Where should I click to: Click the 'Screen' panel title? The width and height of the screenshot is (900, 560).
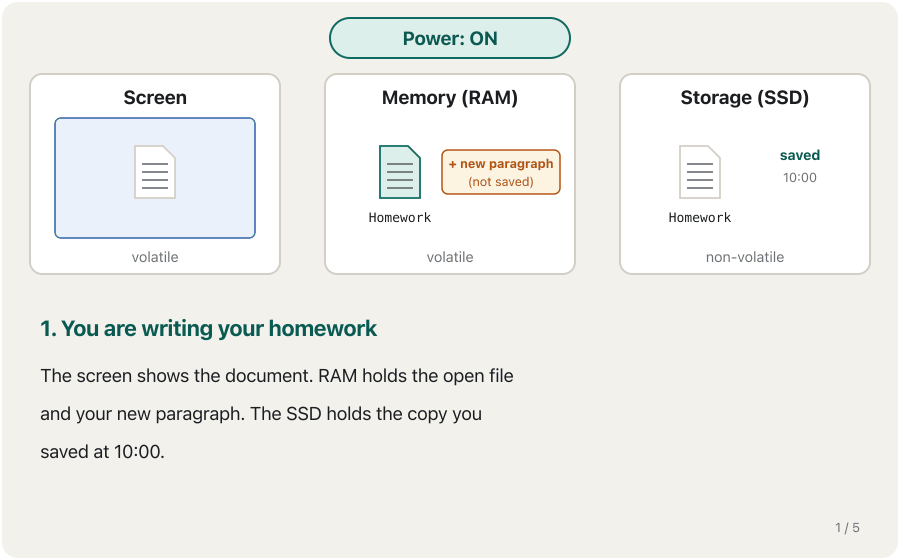tap(155, 98)
